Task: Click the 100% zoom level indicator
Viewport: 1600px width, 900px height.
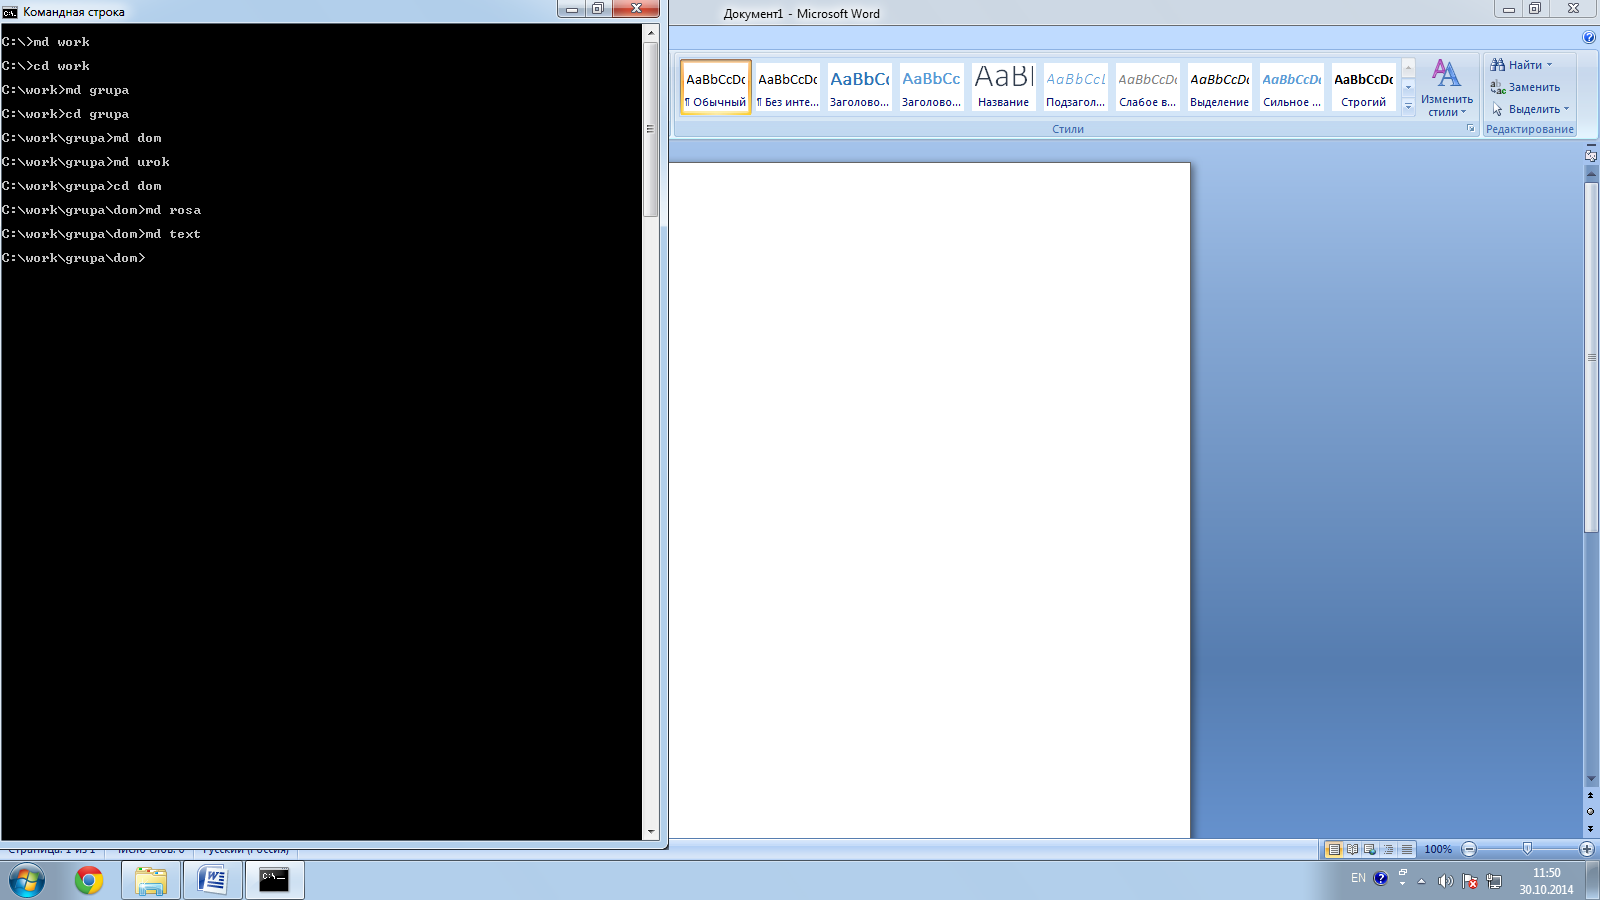Action: tap(1438, 849)
